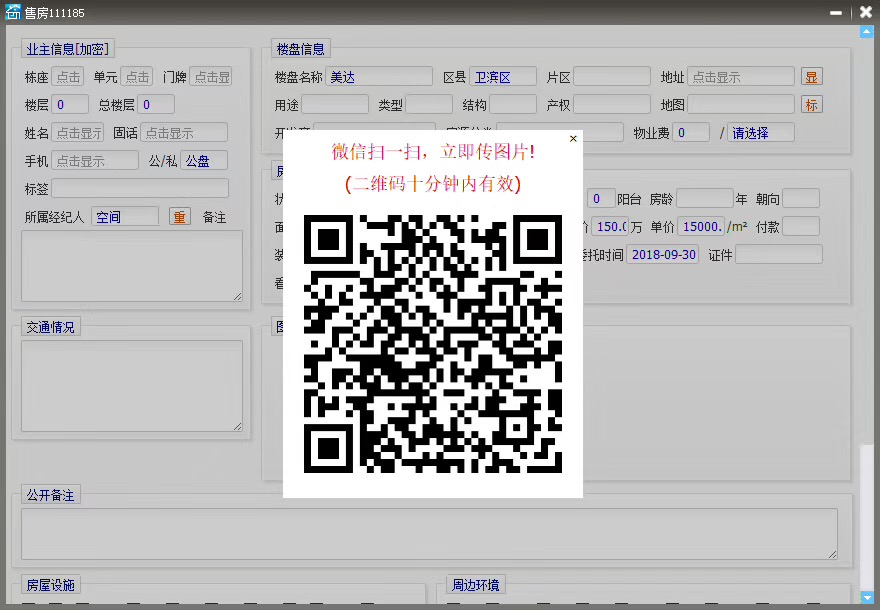Open the 付款 payment field

coord(801,226)
